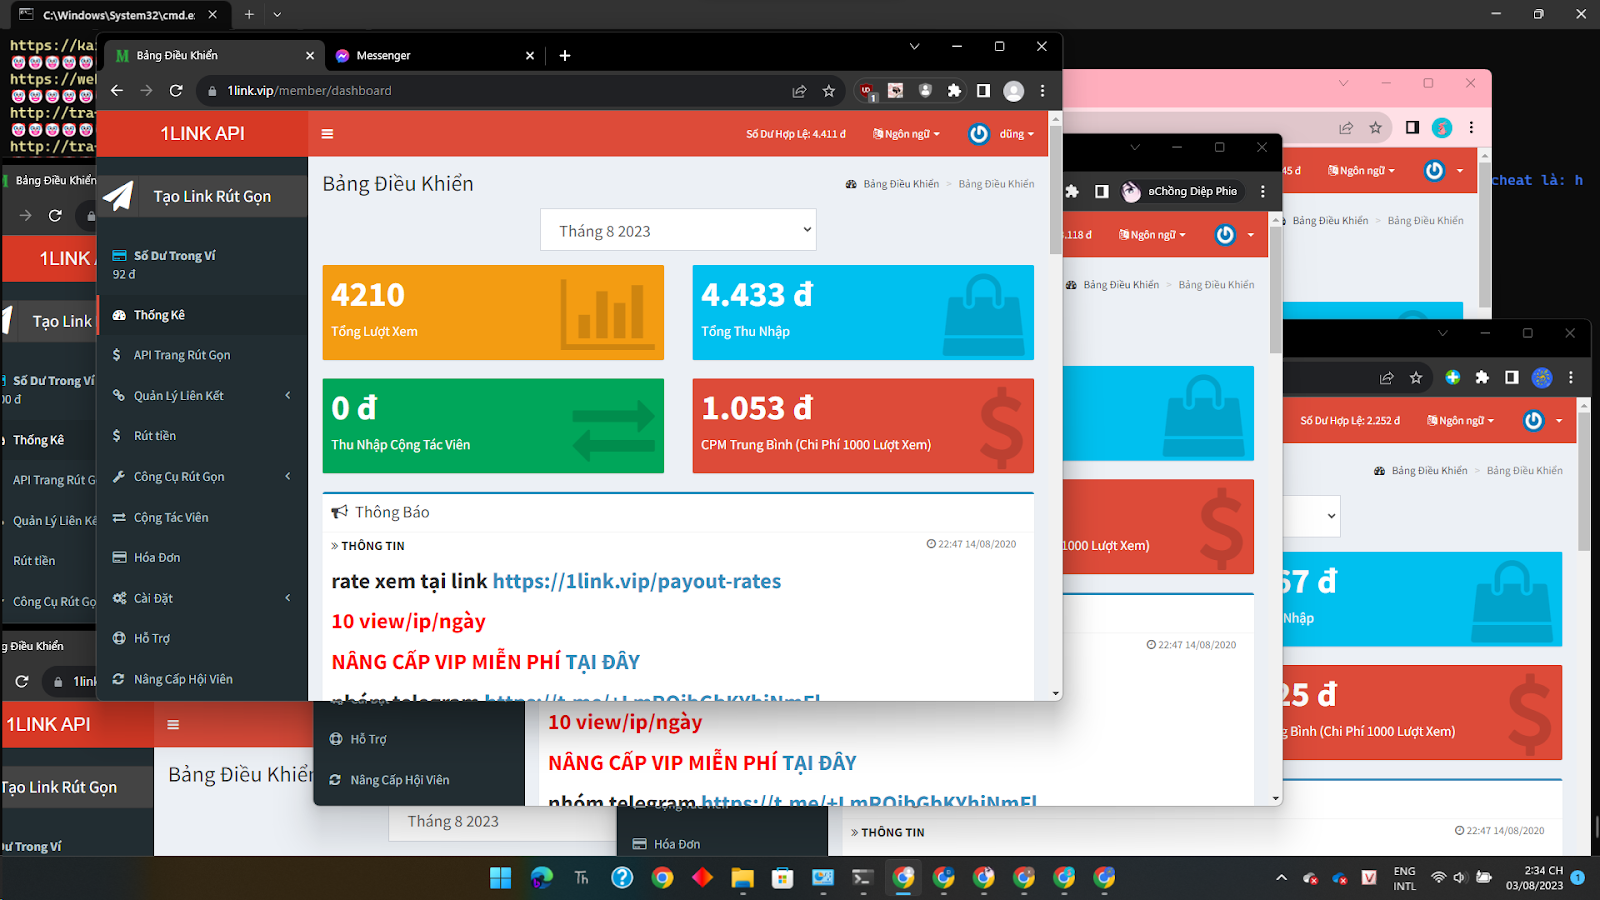Open uBlock Origin extension in front Chrome toolbar
Viewport: 1600px width, 900px height.
pyautogui.click(x=867, y=91)
